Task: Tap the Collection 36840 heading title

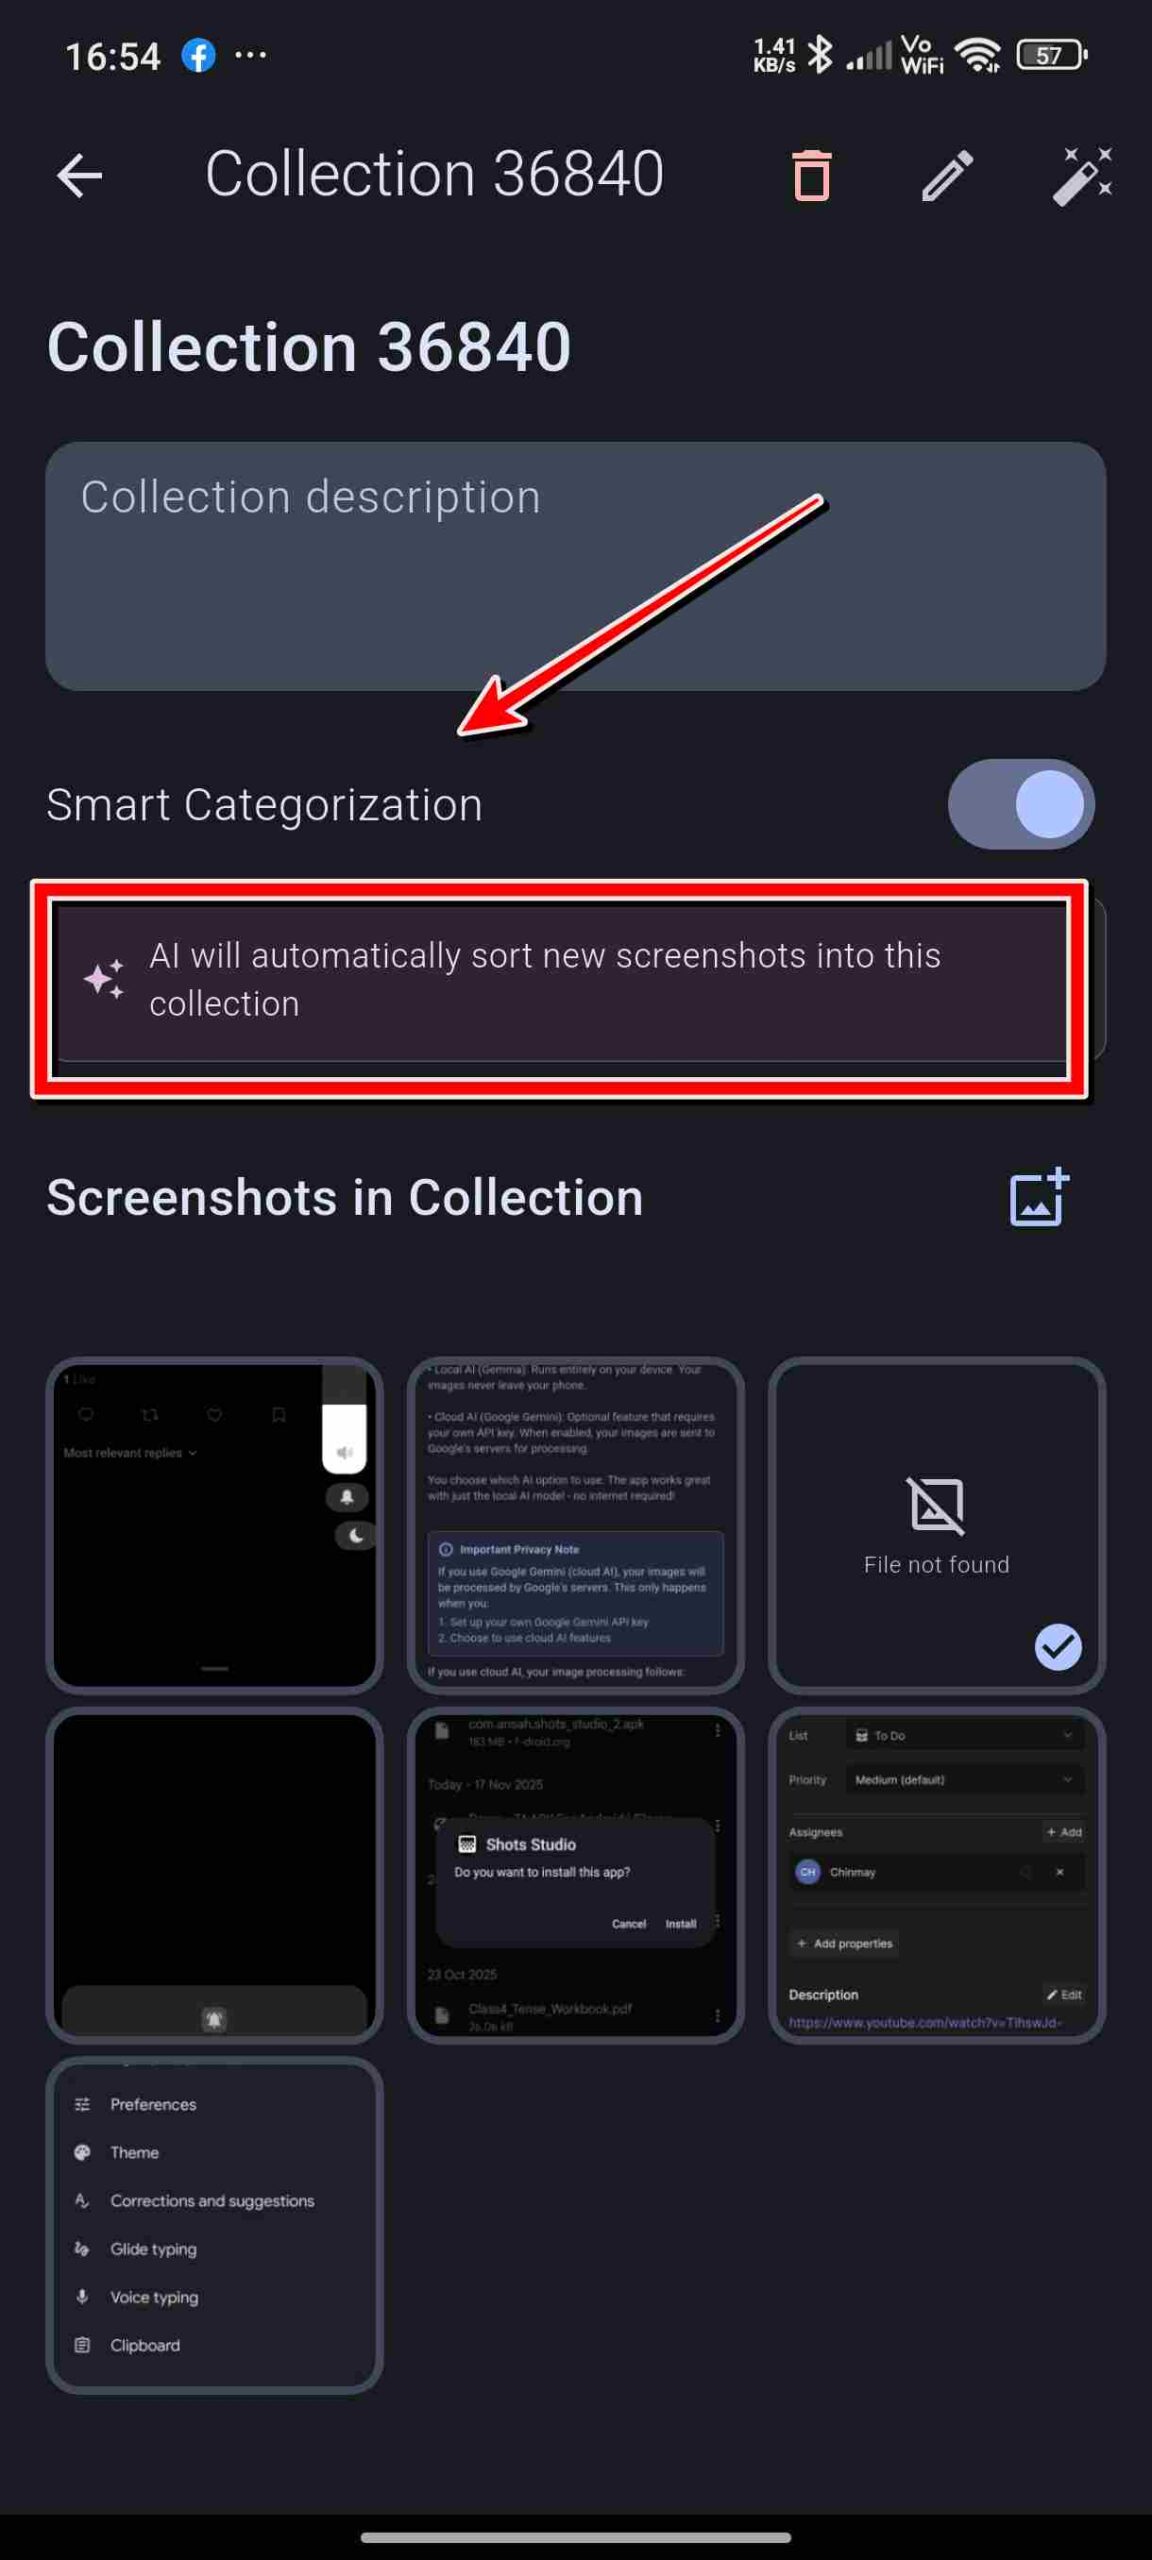Action: tap(309, 347)
